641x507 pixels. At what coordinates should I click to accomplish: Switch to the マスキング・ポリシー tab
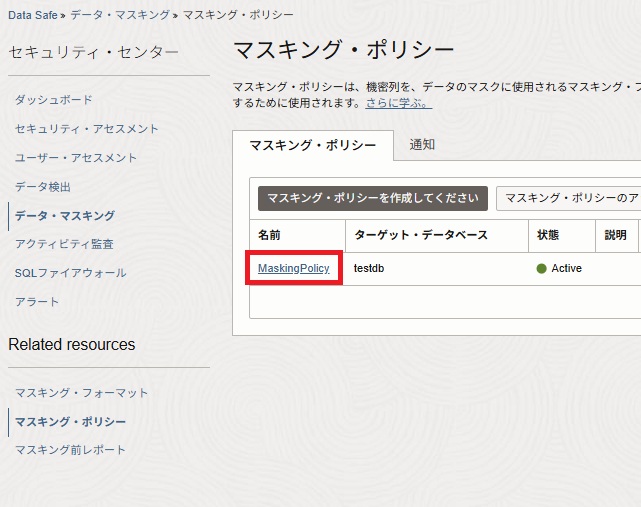click(x=313, y=145)
